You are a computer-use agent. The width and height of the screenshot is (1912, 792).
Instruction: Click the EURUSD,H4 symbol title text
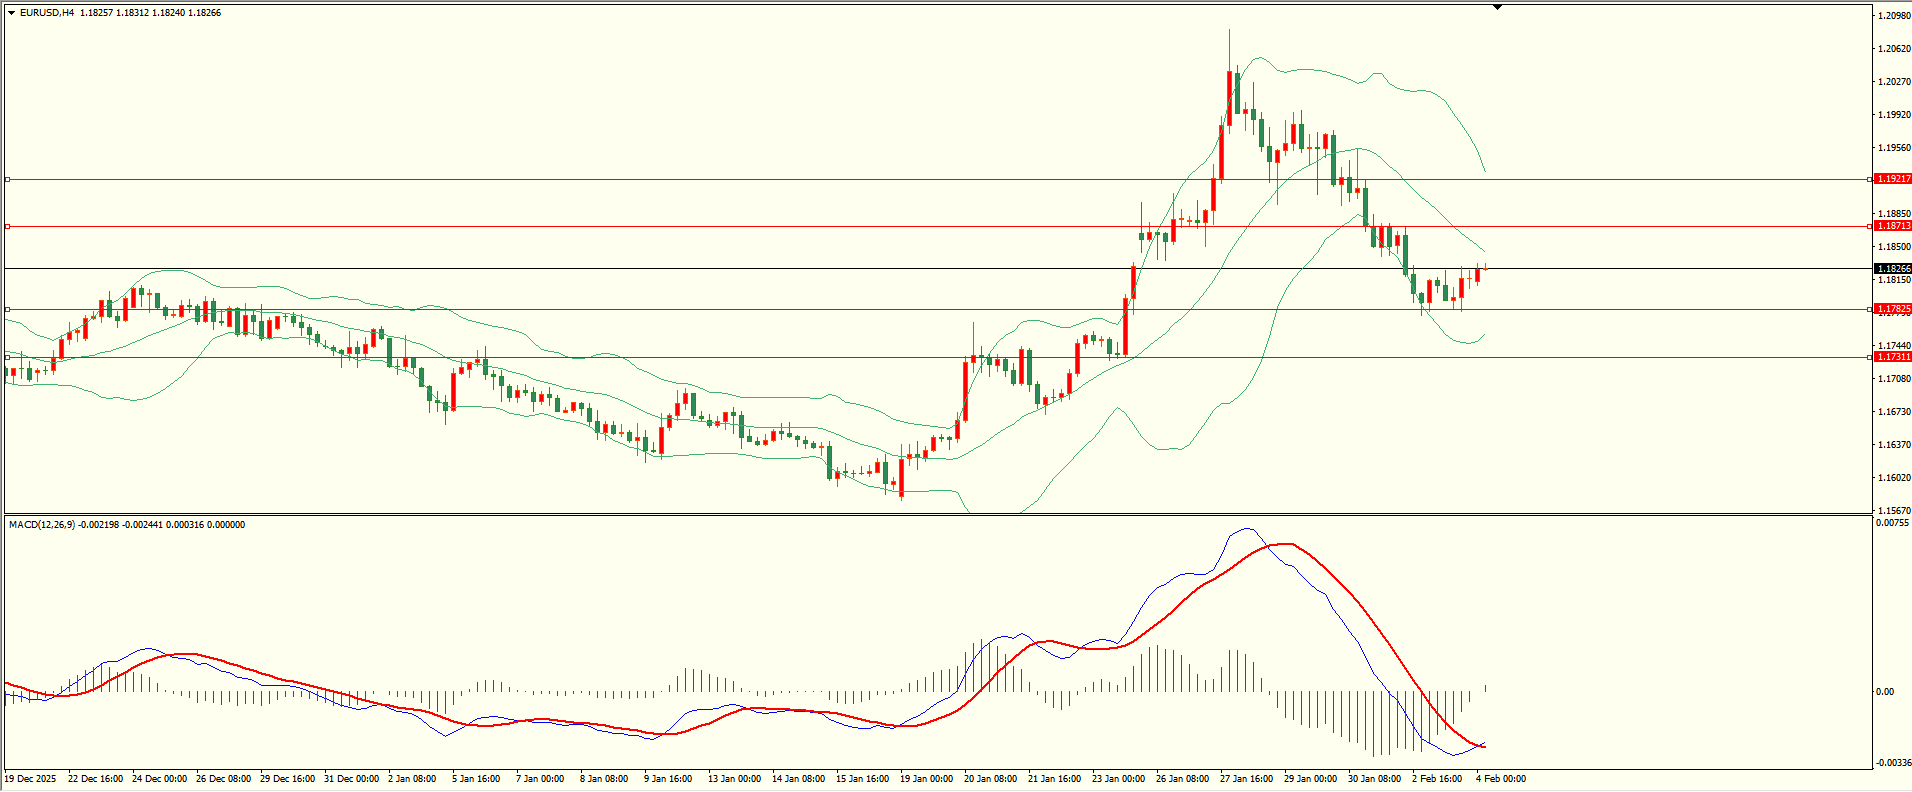tap(47, 13)
